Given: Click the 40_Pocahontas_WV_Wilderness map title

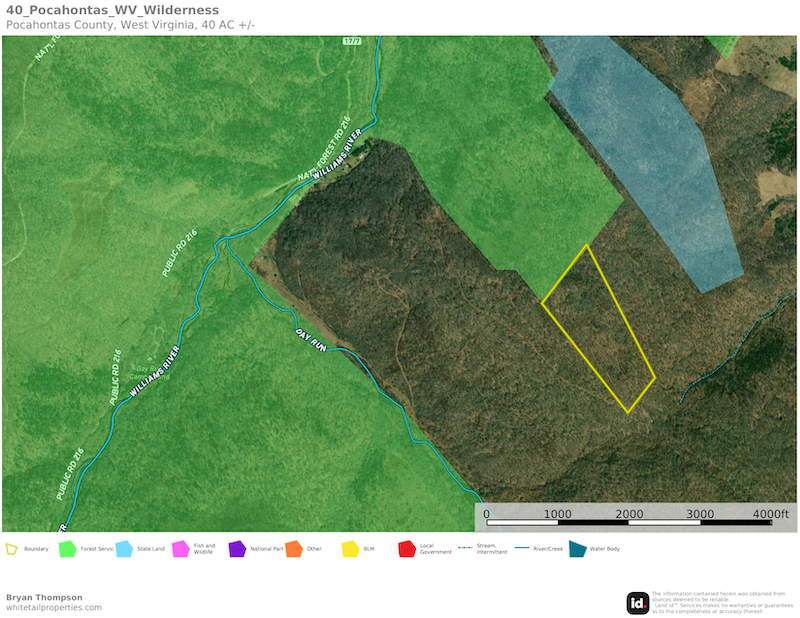Looking at the screenshot, I should pos(111,10).
